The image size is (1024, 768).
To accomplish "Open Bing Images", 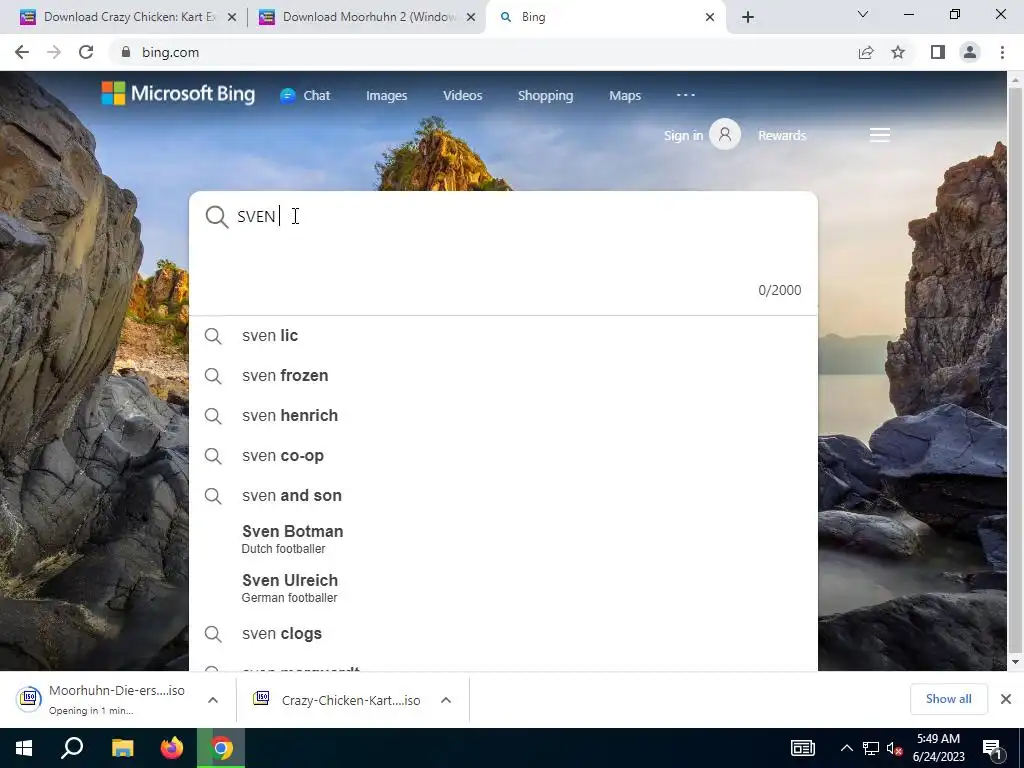I will (x=386, y=95).
